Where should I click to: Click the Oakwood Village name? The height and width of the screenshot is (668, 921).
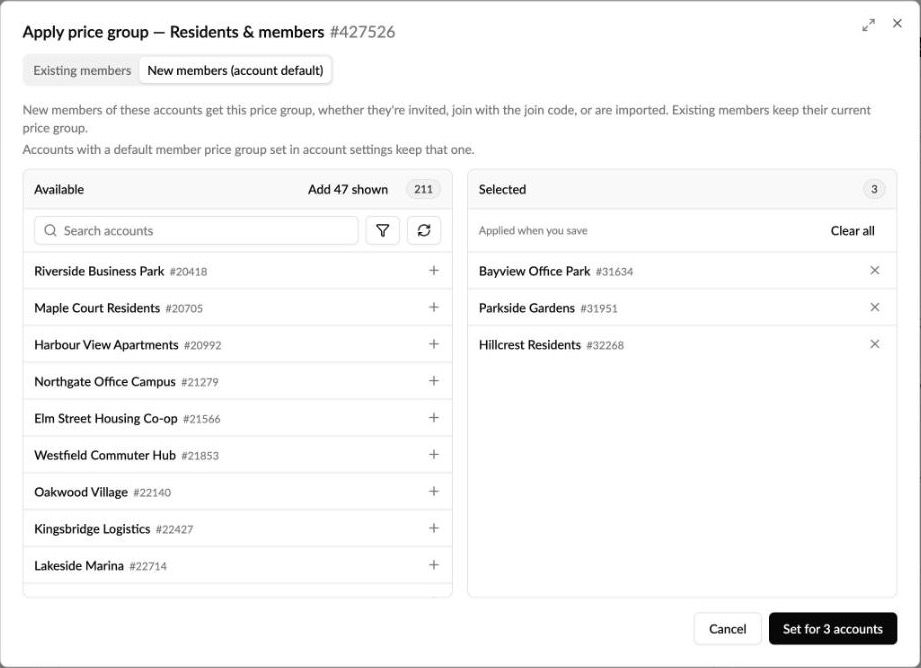pyautogui.click(x=80, y=492)
